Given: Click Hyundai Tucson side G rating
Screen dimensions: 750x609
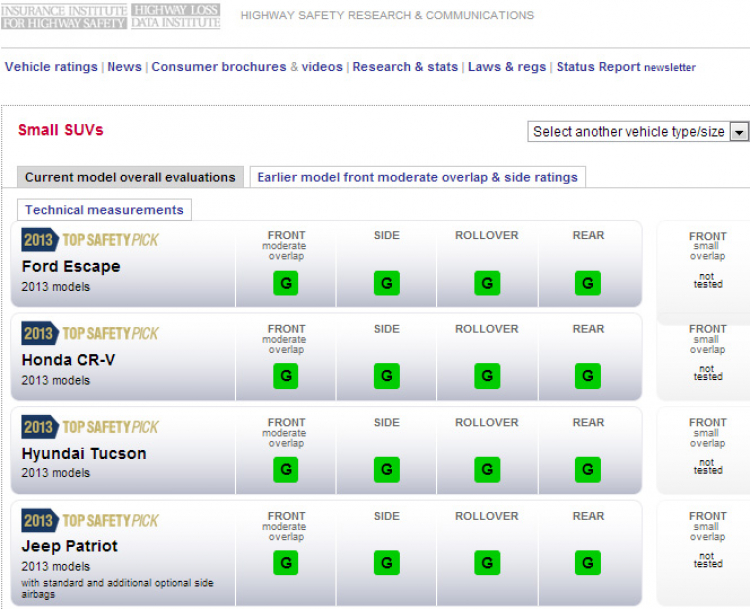Looking at the screenshot, I should 386,470.
